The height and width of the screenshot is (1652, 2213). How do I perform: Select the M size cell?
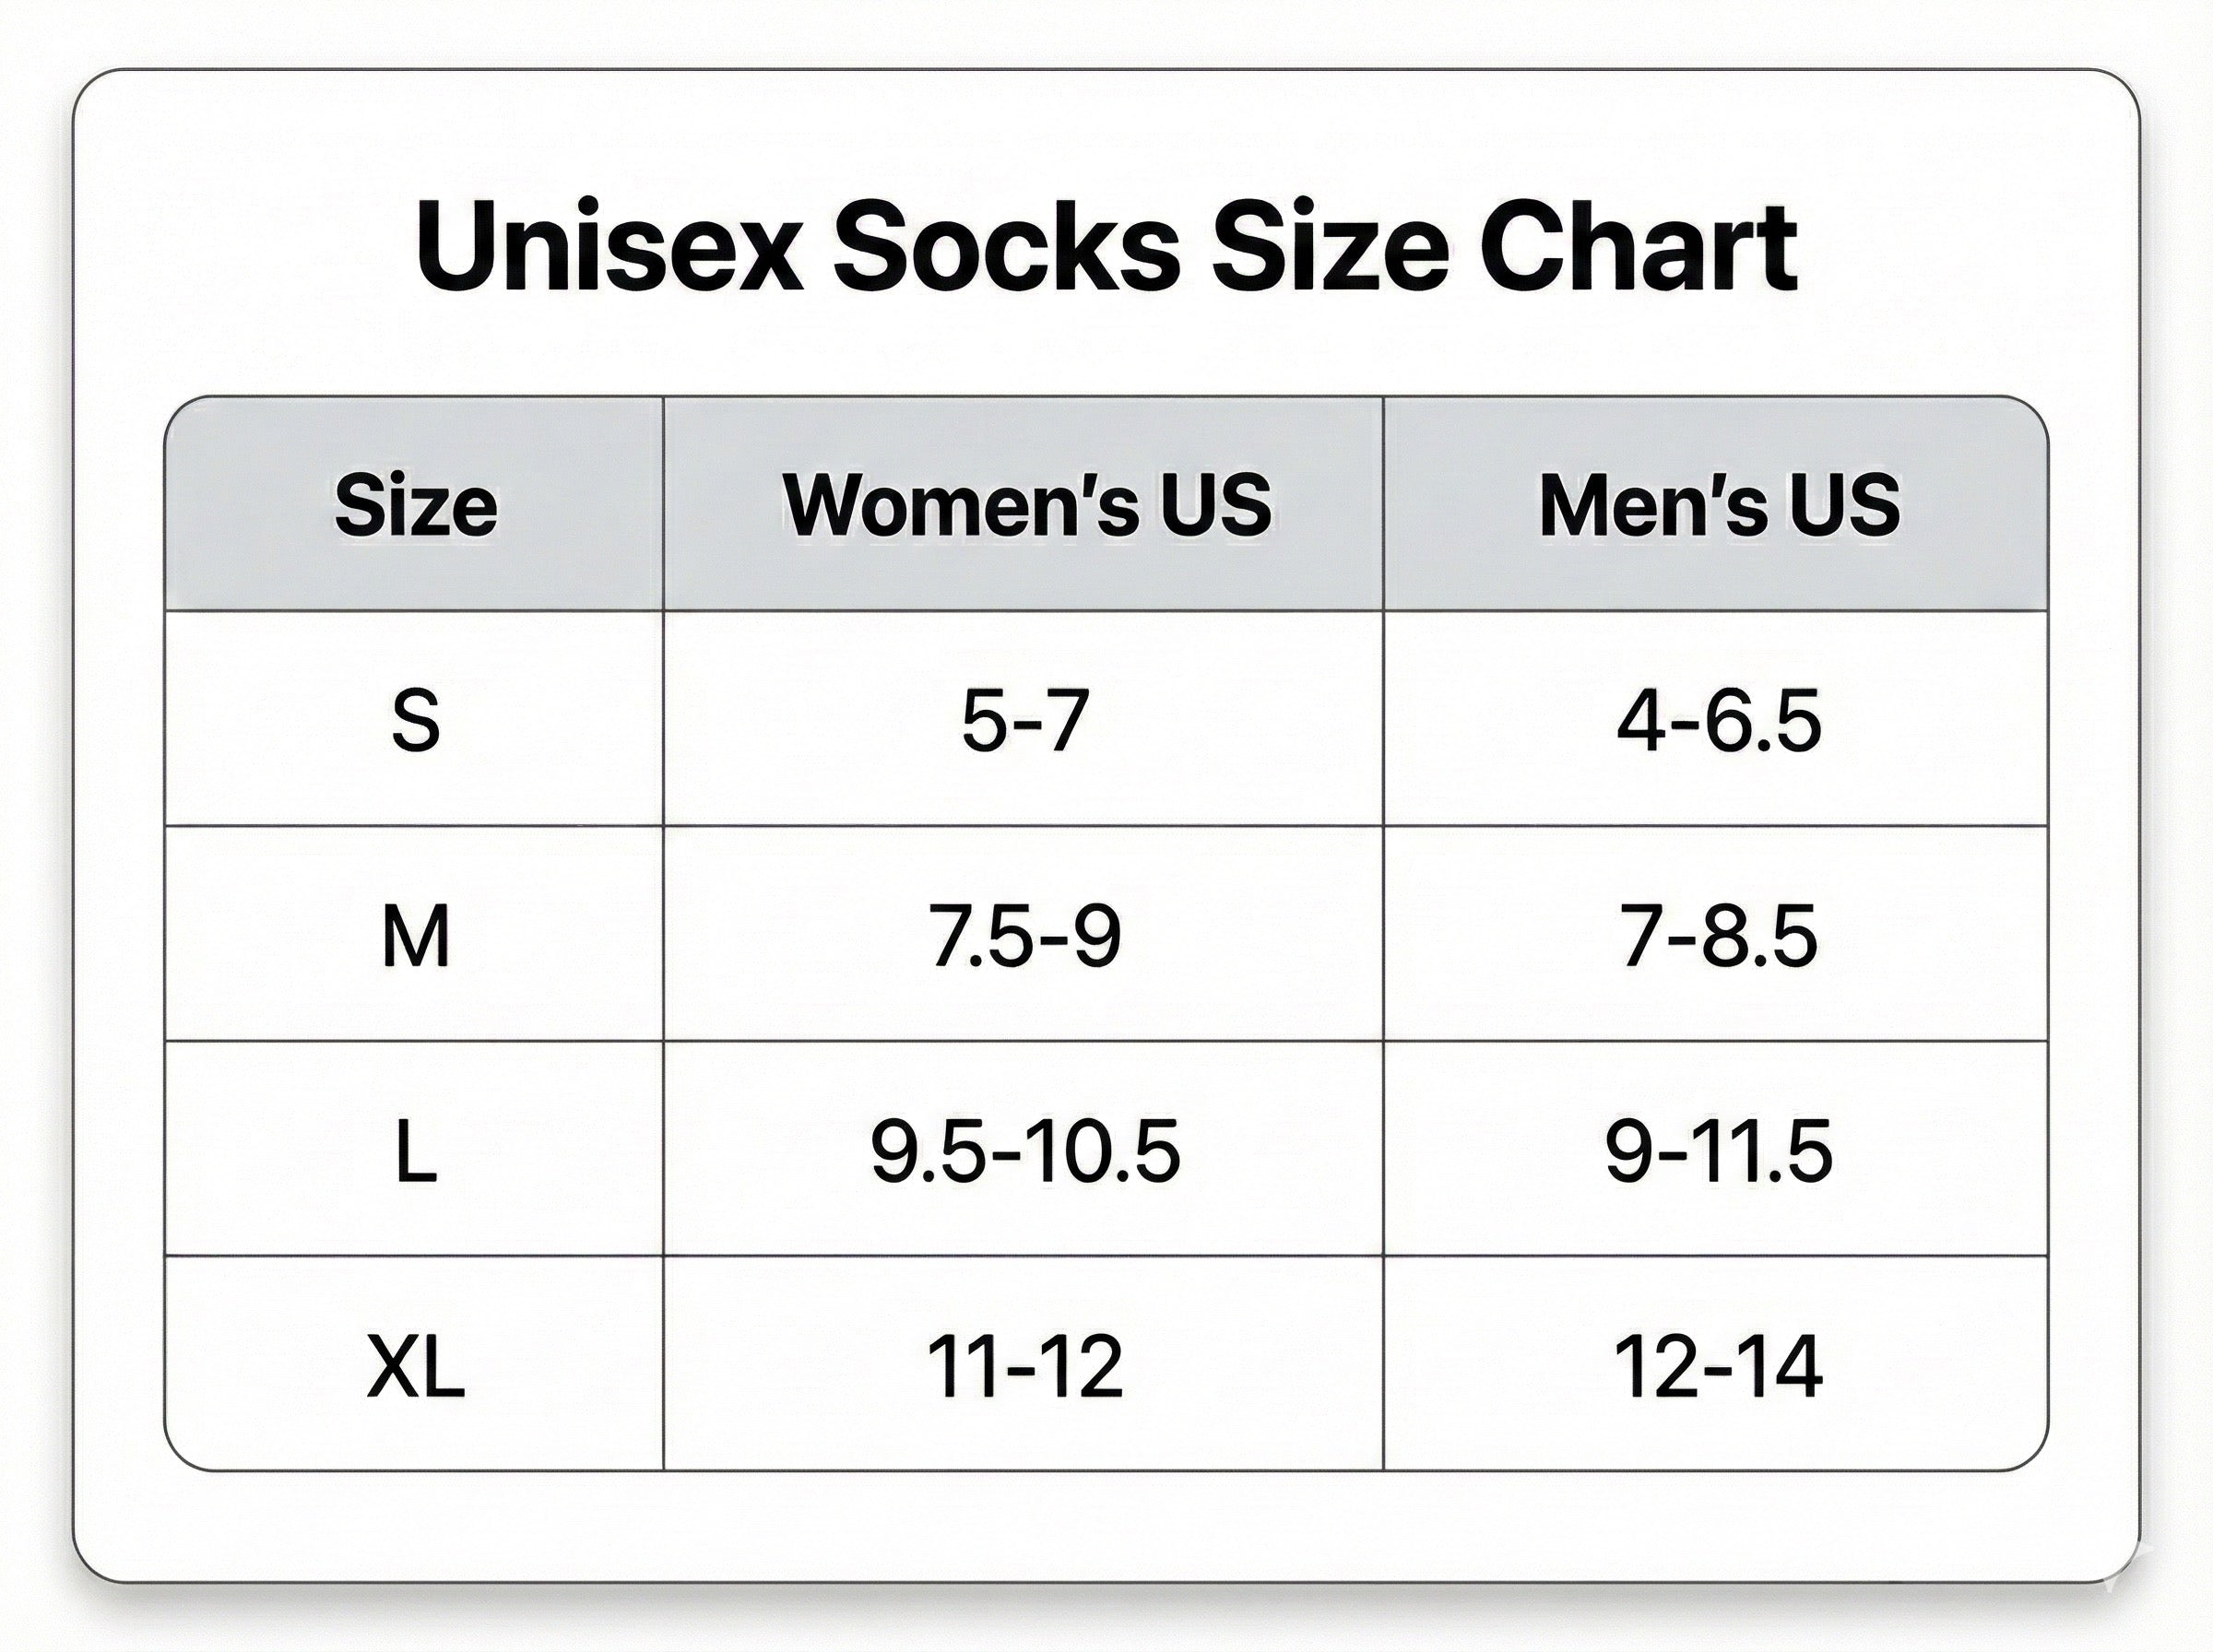click(x=415, y=937)
